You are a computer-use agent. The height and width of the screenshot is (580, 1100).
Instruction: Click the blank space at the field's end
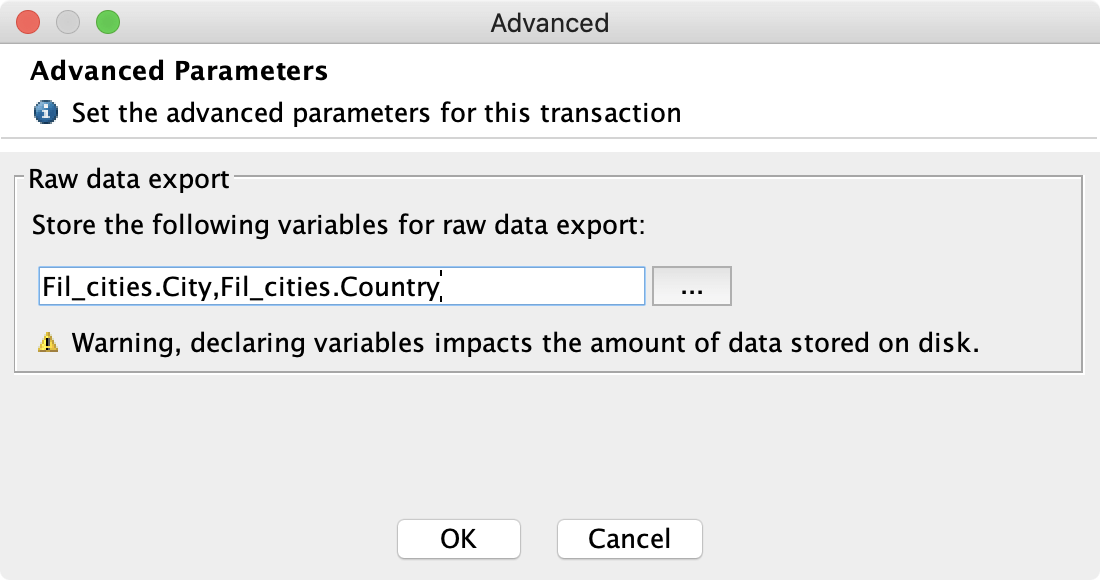click(544, 286)
